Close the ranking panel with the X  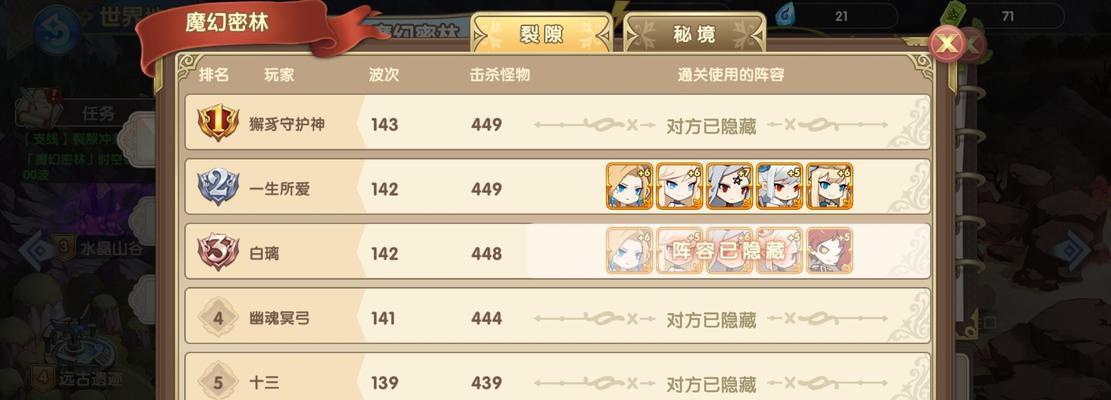click(x=947, y=45)
